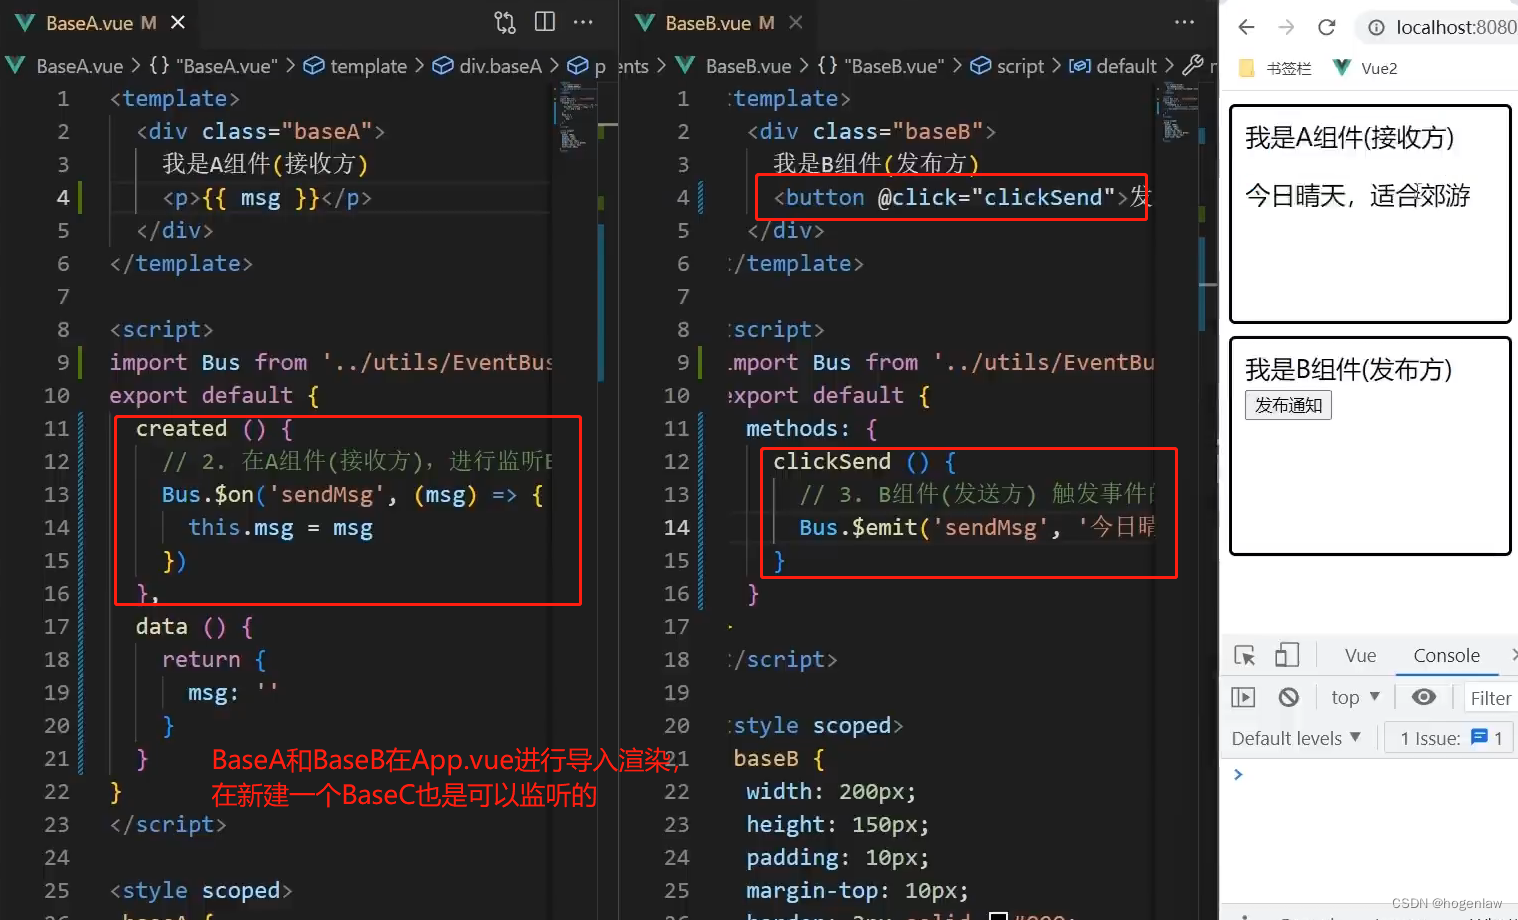Click the color swatch on the border line

pos(998,916)
